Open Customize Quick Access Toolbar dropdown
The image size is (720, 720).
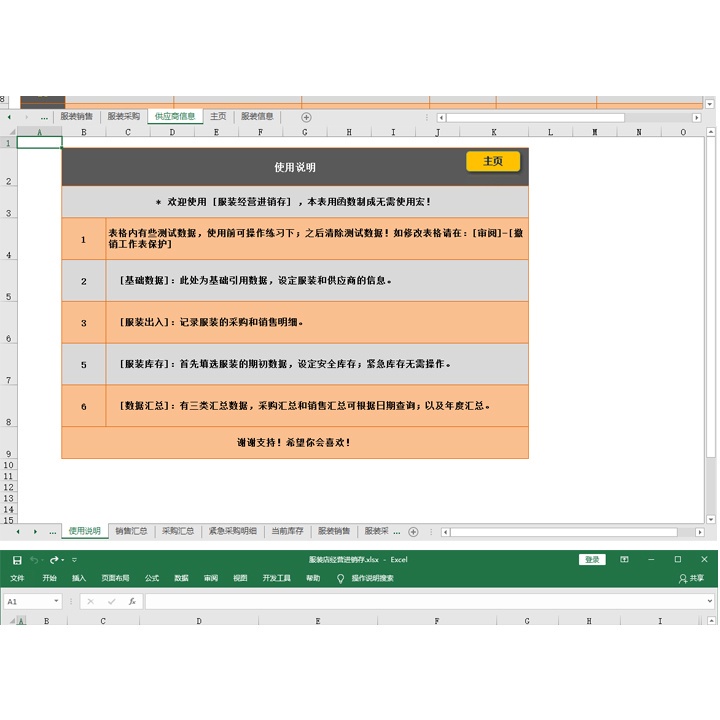click(74, 560)
